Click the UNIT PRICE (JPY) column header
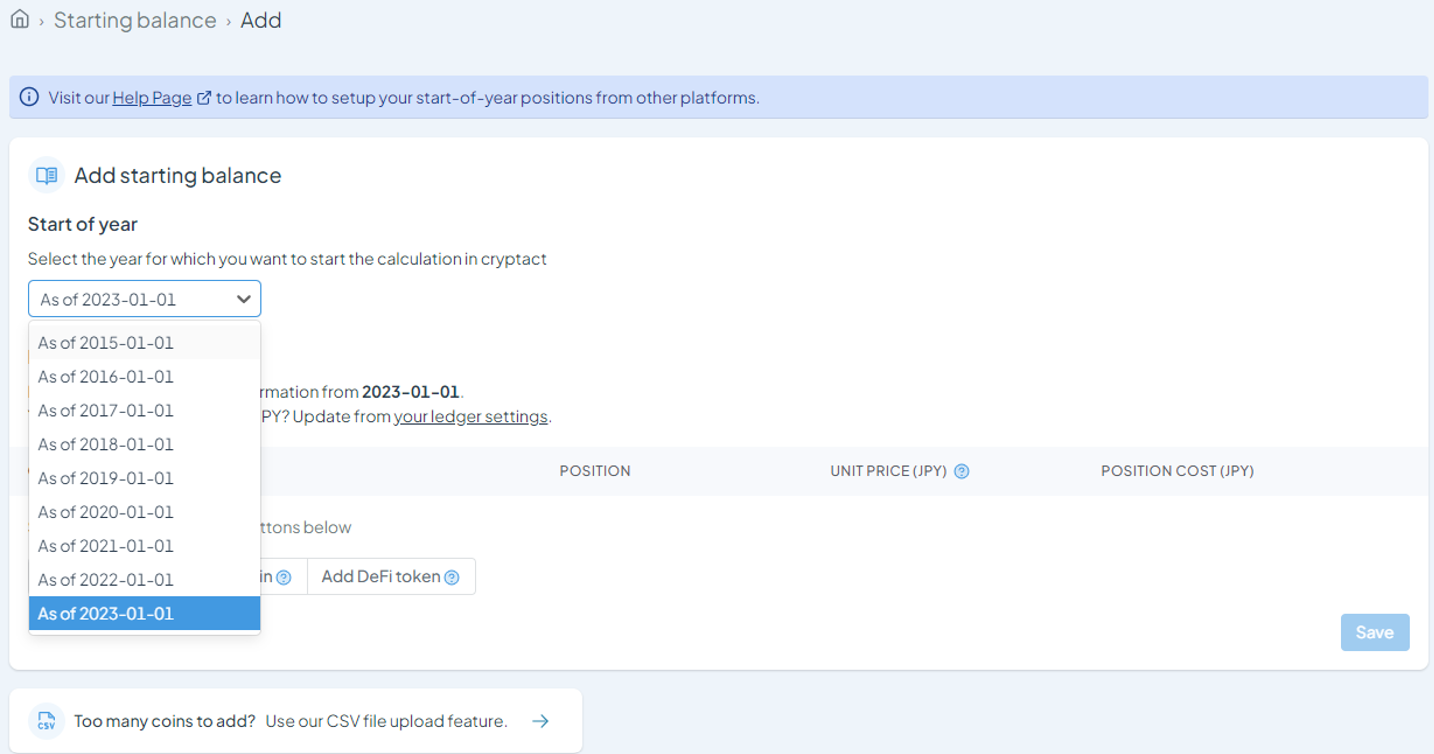 click(888, 471)
